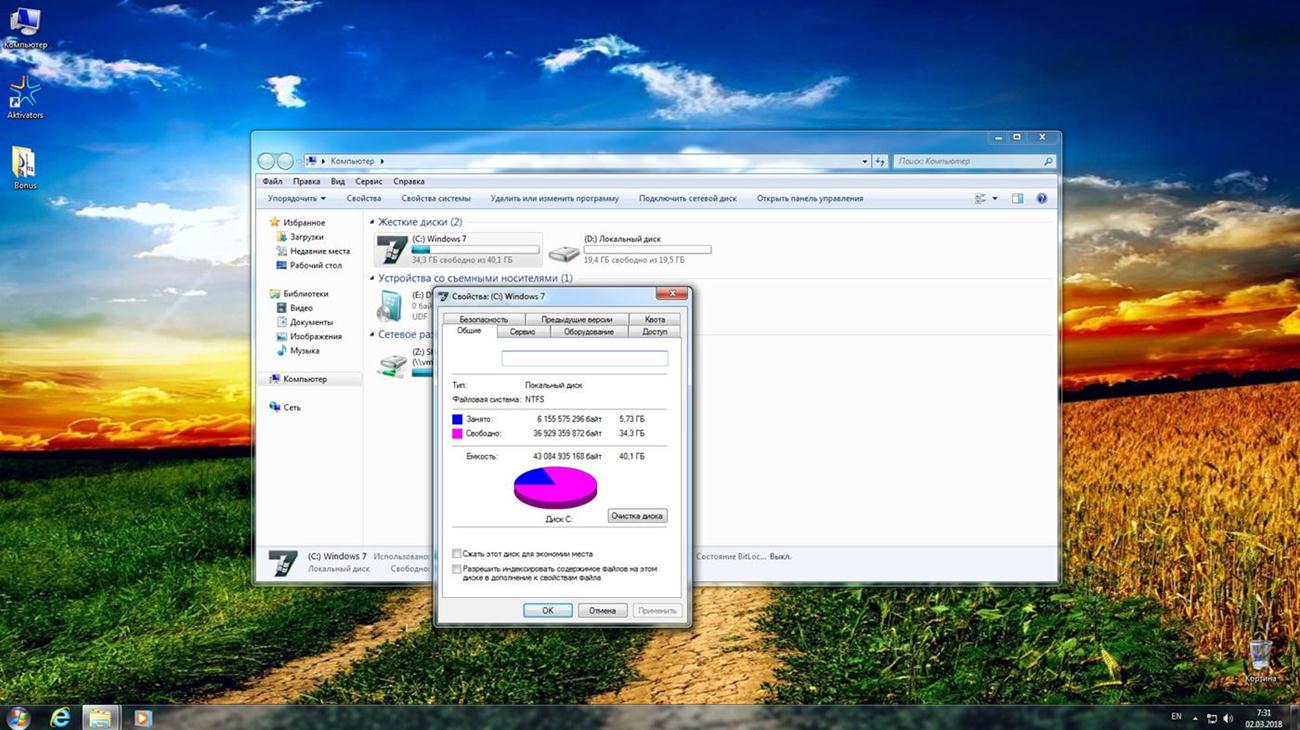This screenshot has width=1300, height=730.
Task: Open the address bar history dropdown arrow
Action: pos(865,161)
